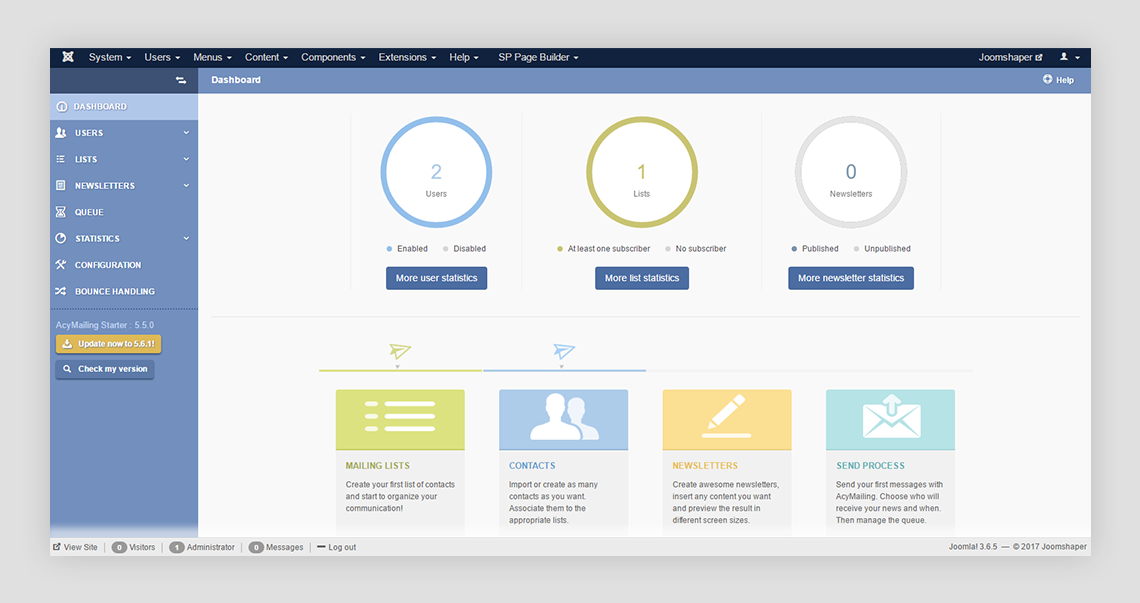
Task: Open the Mailing Lists tile icon
Action: (x=400, y=419)
